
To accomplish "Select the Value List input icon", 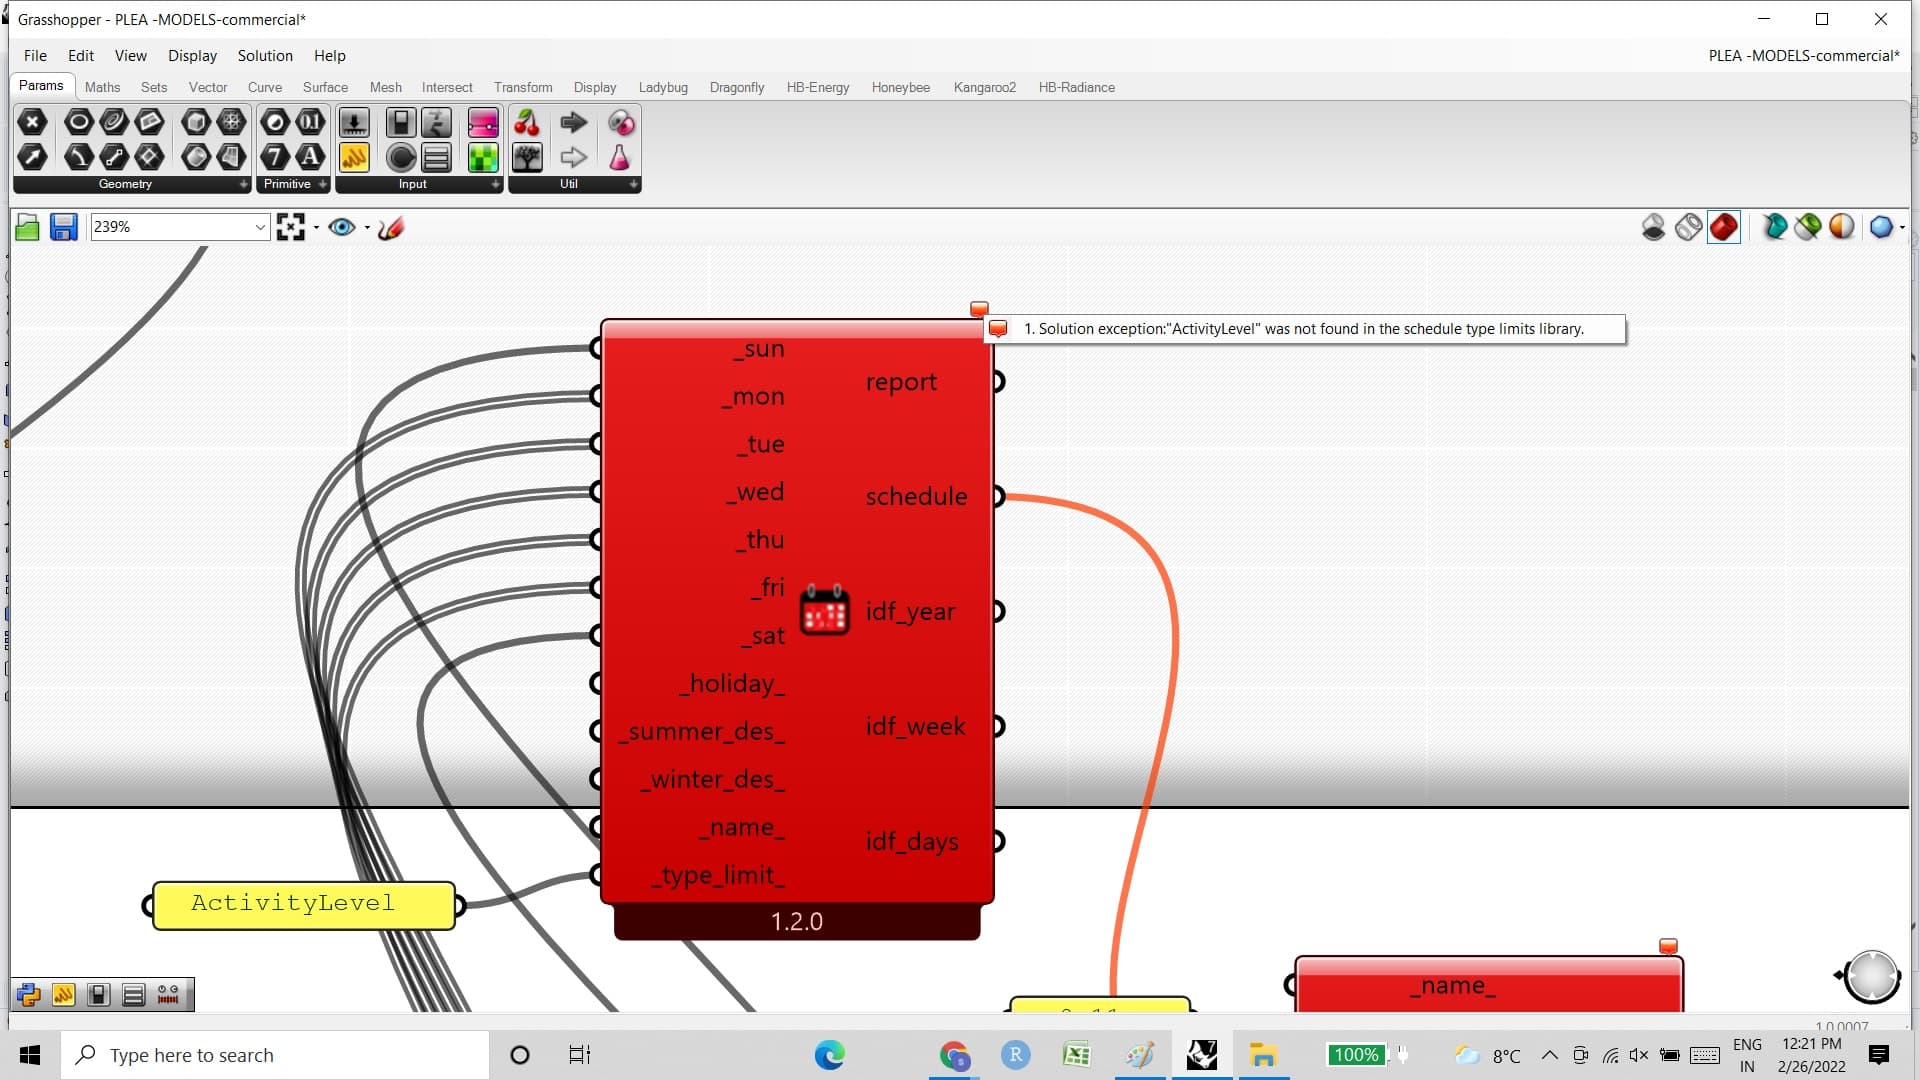I will pos(436,157).
